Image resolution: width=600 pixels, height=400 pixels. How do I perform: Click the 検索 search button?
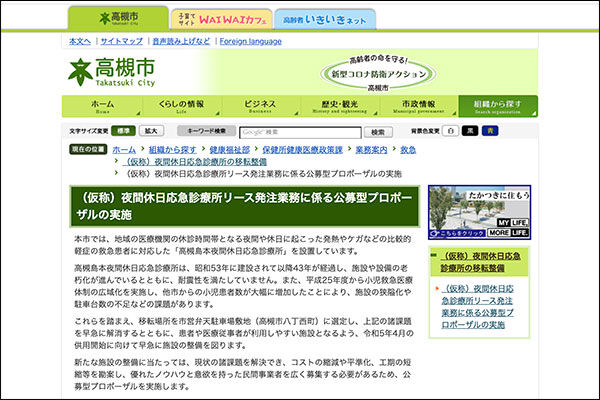pyautogui.click(x=378, y=132)
